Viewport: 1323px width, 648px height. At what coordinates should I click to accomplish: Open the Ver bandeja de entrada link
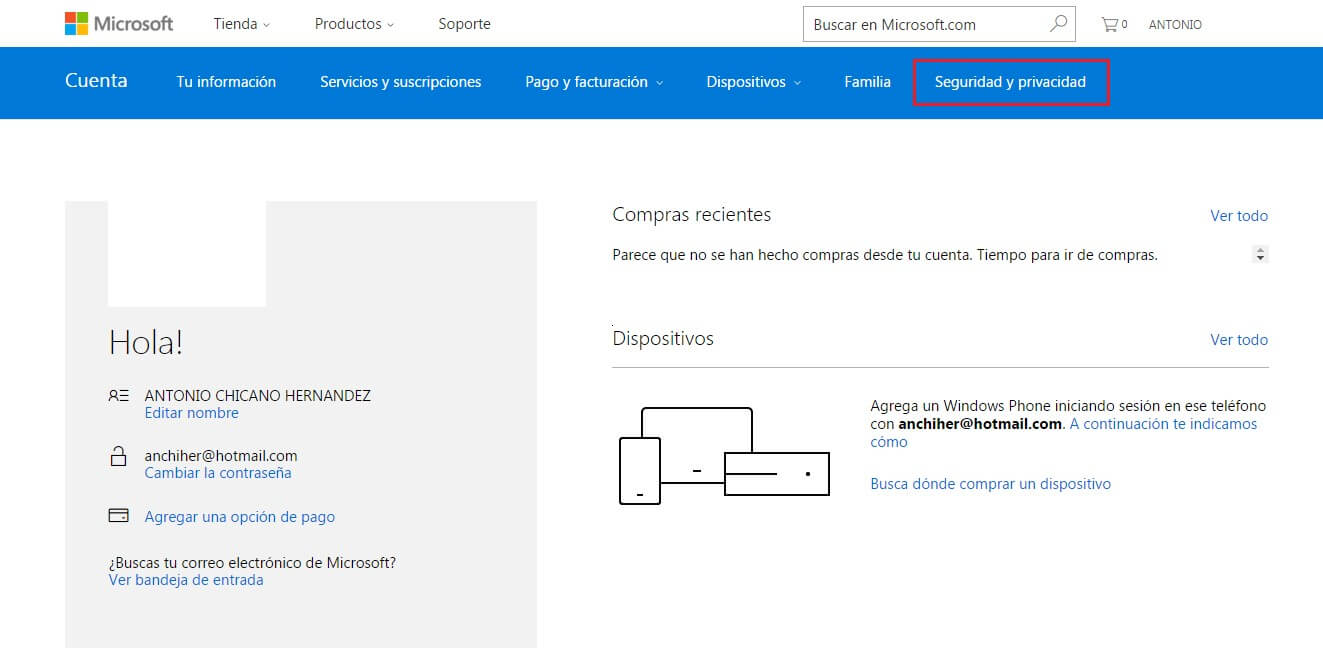tap(186, 580)
